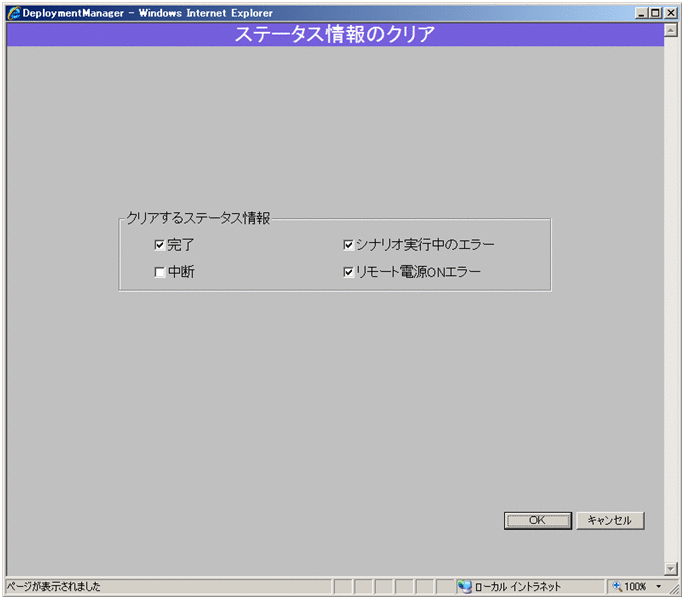Click the クリアするステータス情報 group label
The width and height of the screenshot is (685, 600).
pos(198,218)
